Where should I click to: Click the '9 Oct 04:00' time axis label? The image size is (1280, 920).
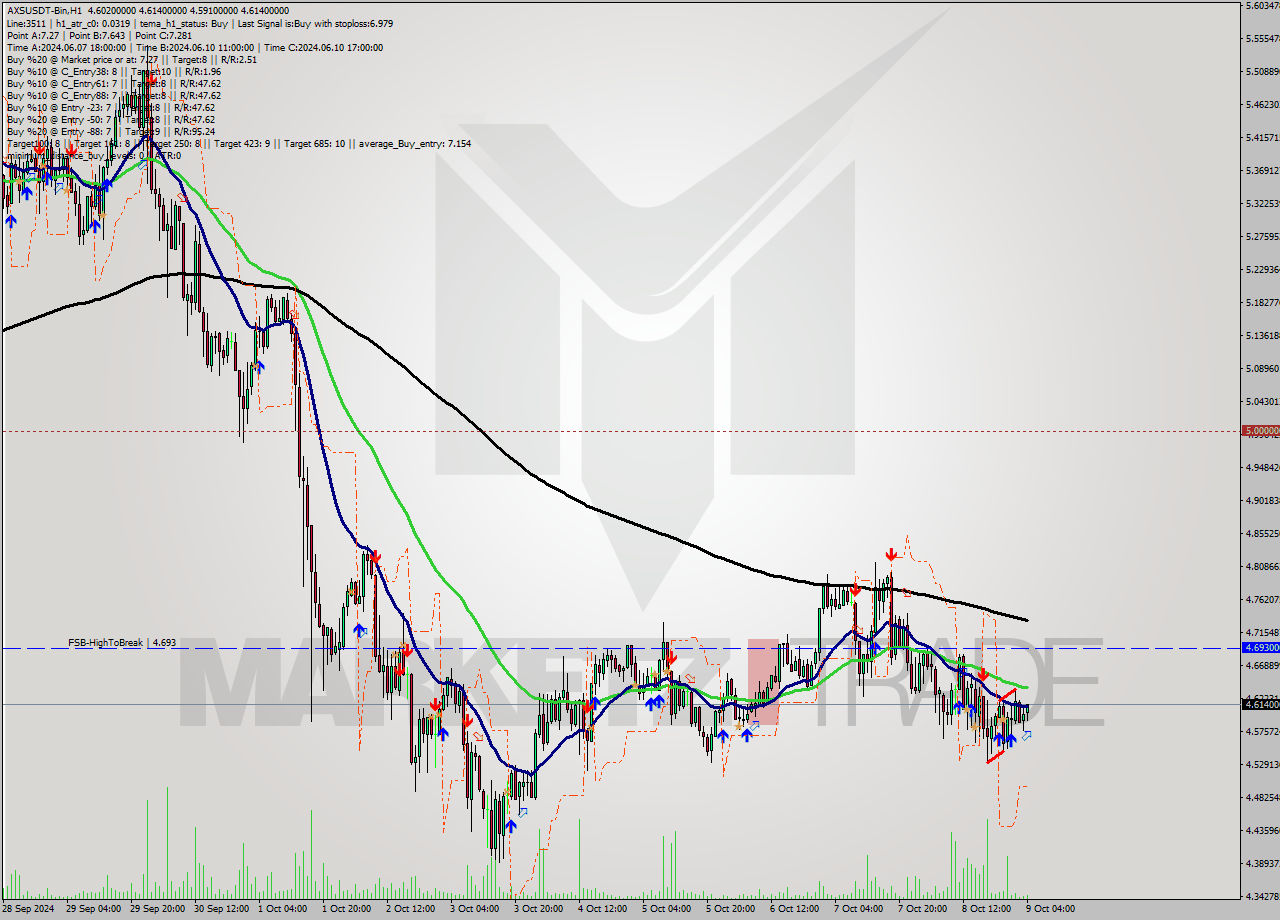pos(1051,909)
